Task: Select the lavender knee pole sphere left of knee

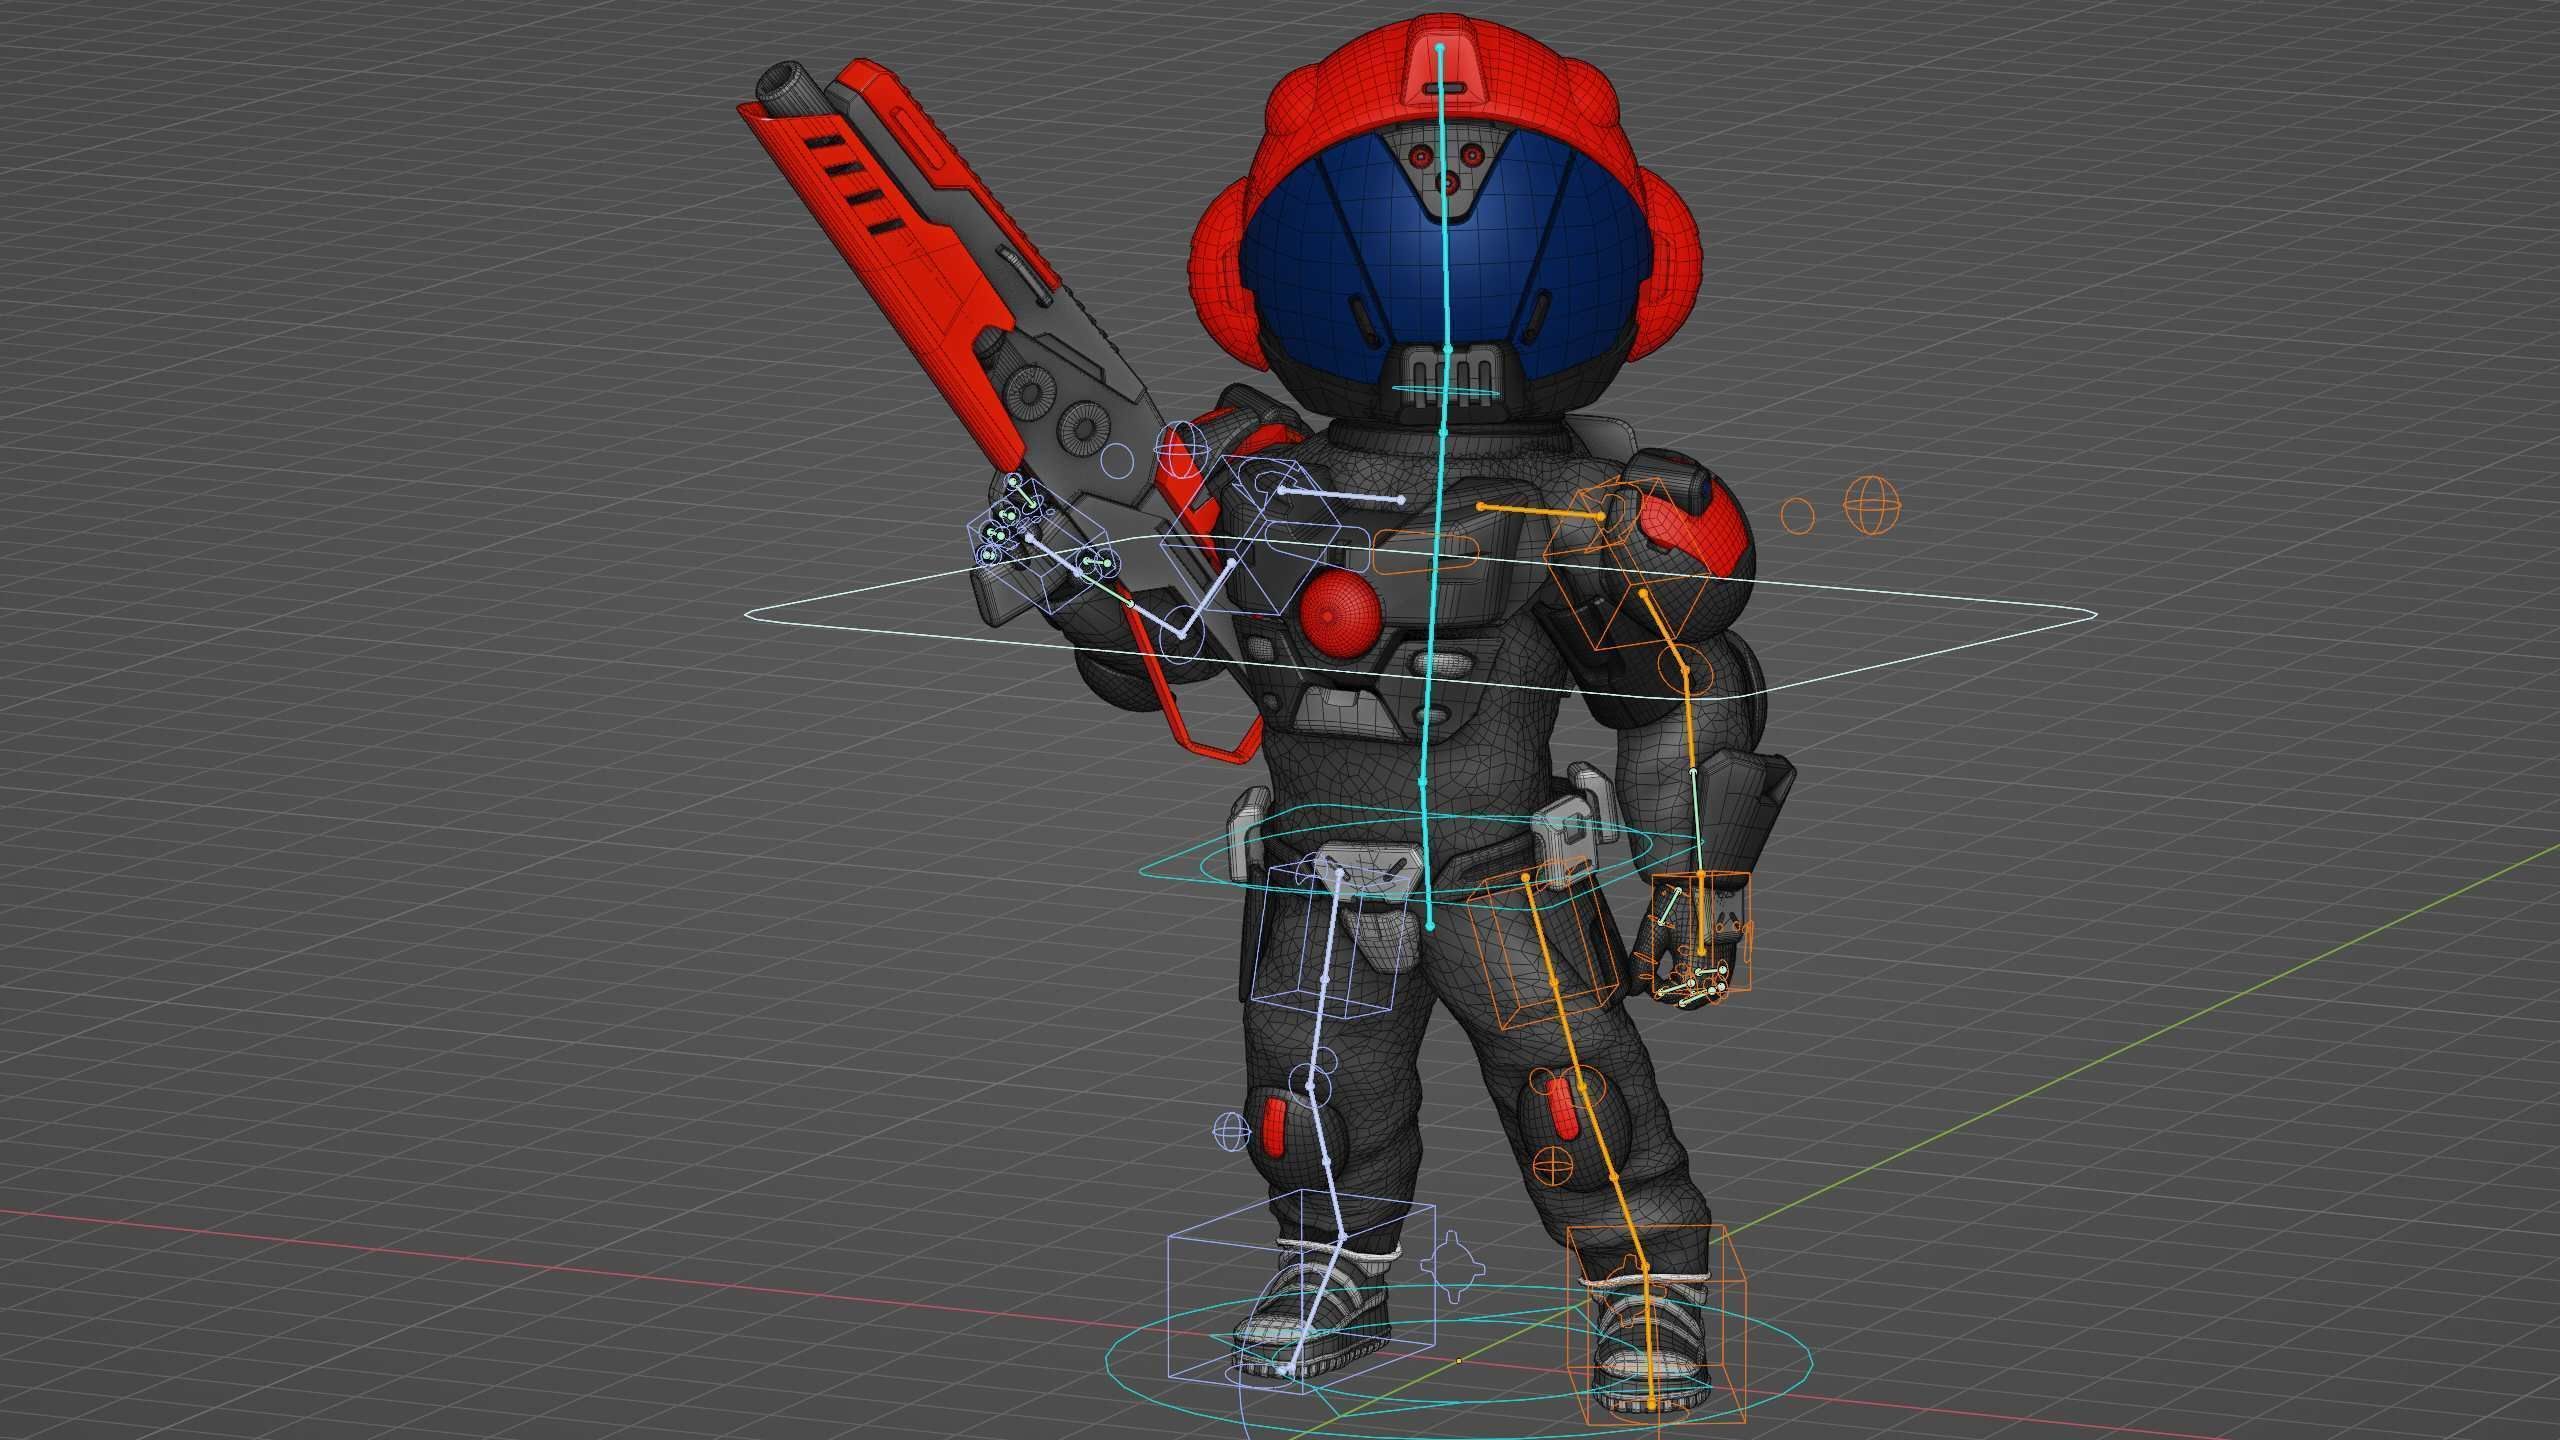Action: 1231,1131
